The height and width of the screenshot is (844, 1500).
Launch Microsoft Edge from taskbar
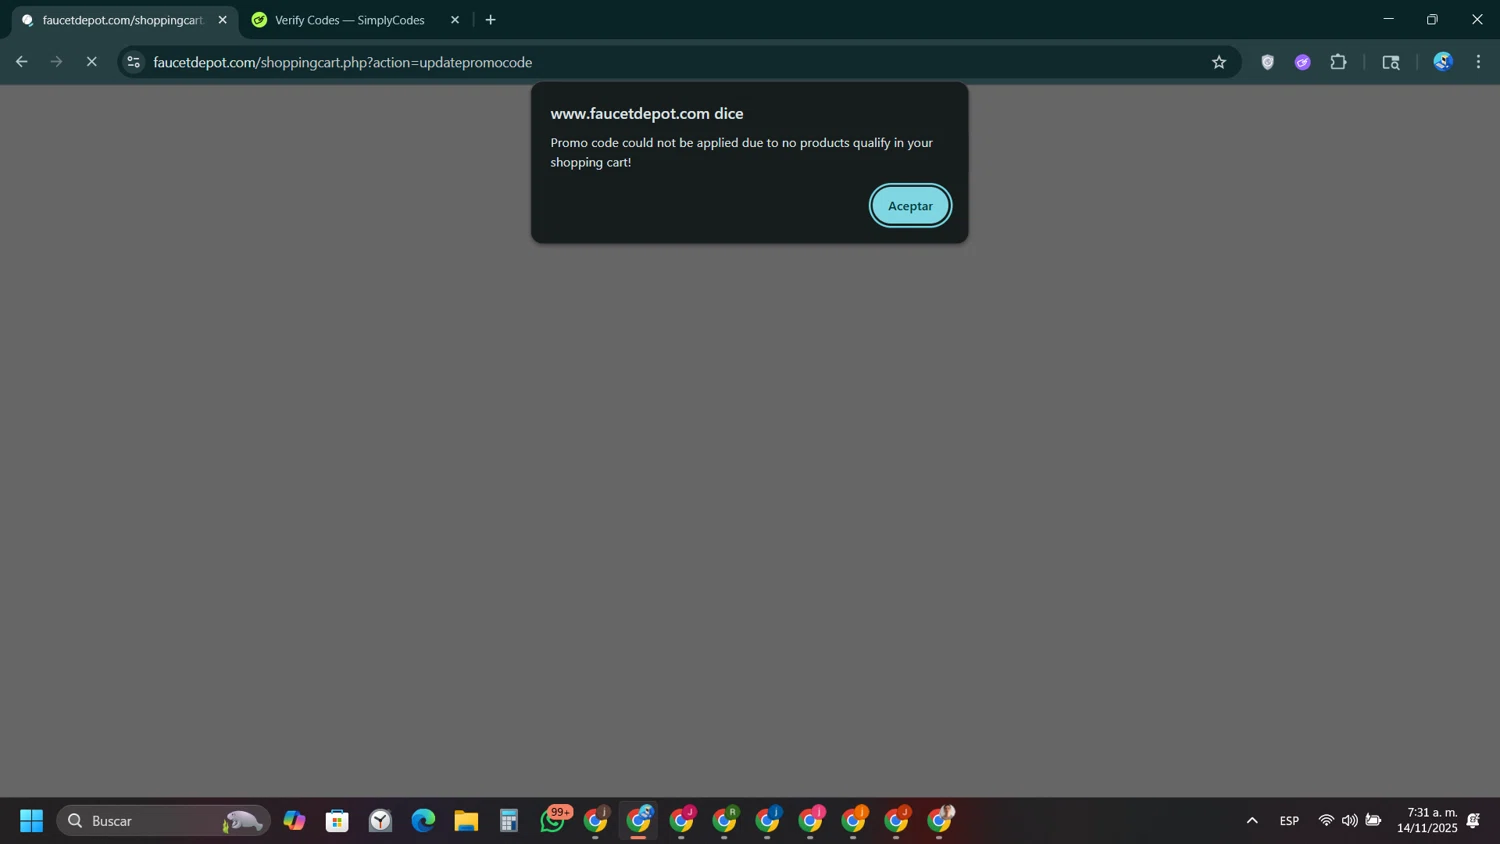click(x=423, y=821)
